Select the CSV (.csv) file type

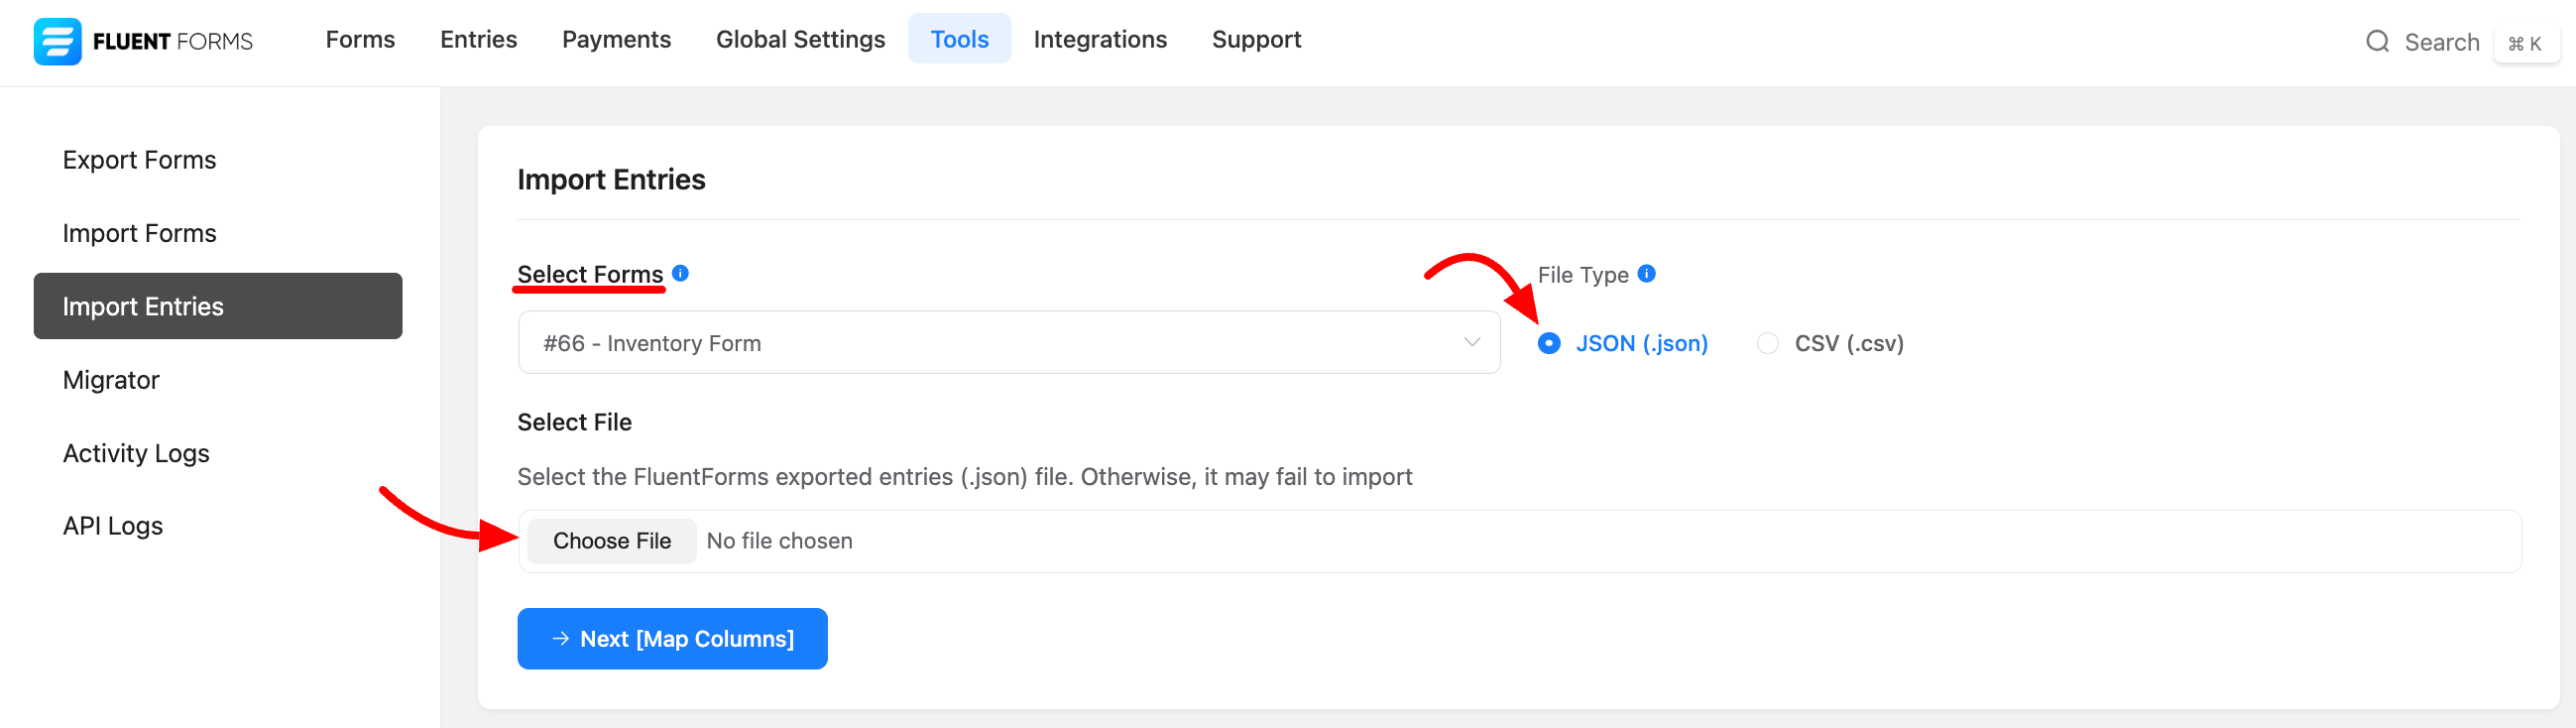1767,343
